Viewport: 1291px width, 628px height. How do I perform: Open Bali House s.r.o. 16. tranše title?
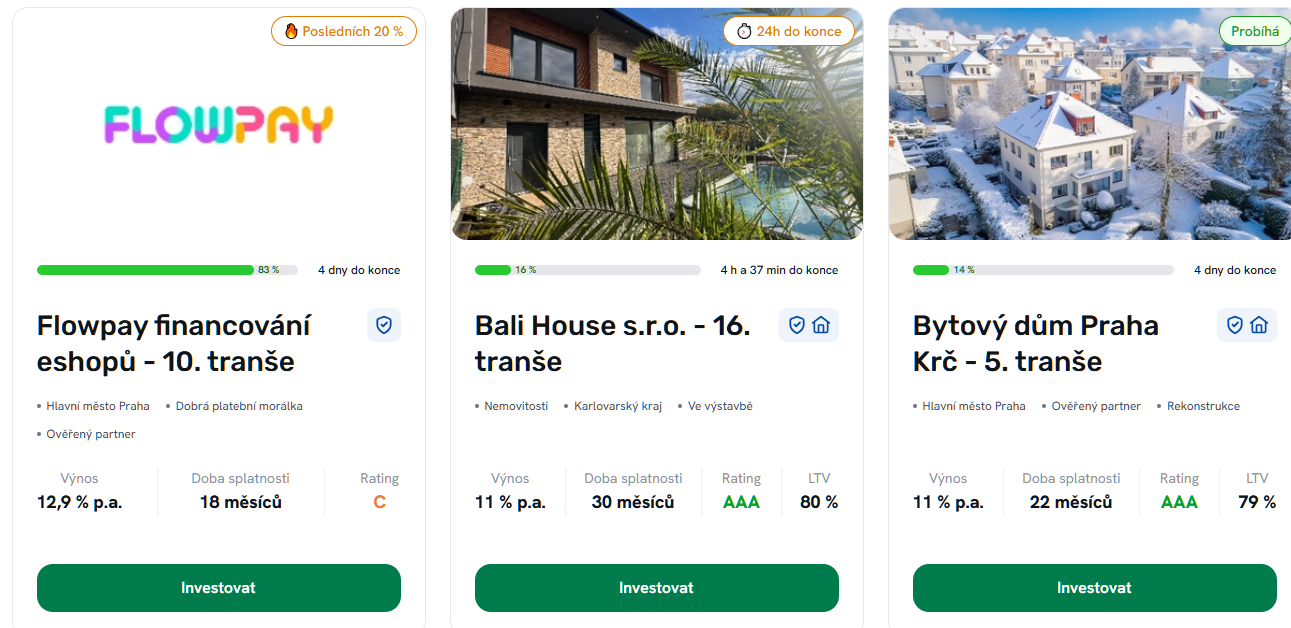pyautogui.click(x=612, y=343)
